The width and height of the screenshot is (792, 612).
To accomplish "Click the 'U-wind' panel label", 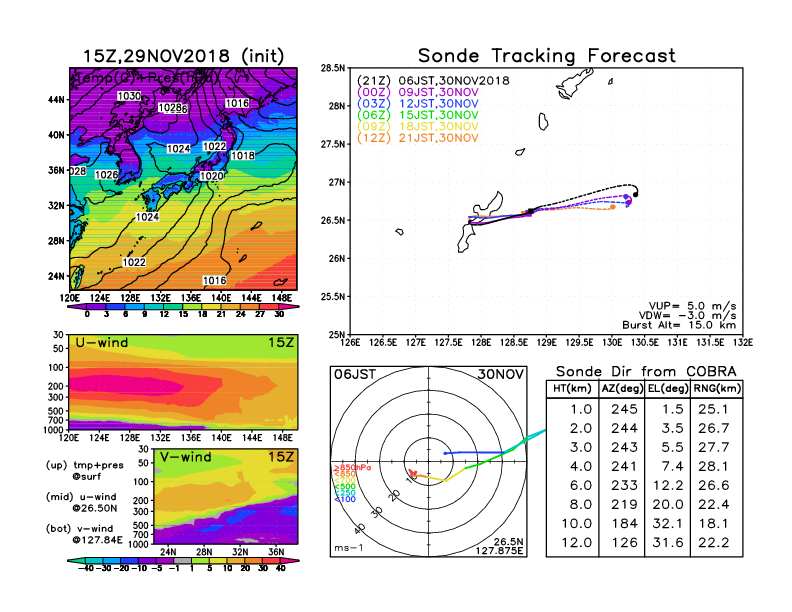I will click(102, 343).
